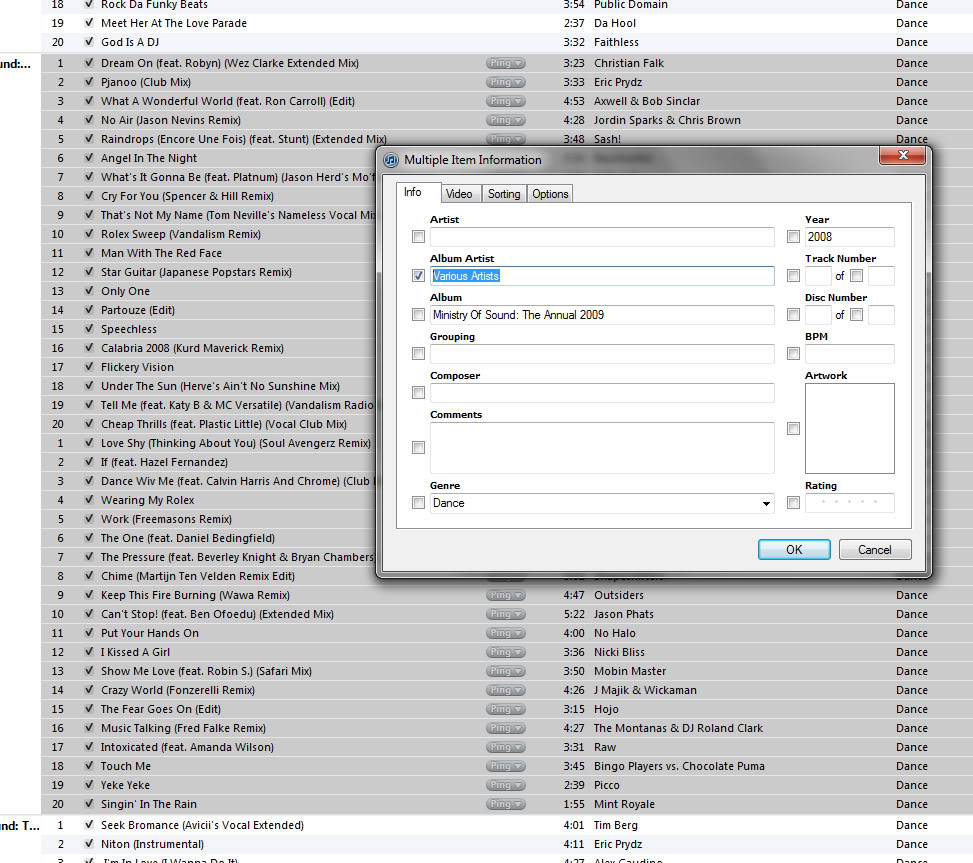Open the Sorting tab
This screenshot has width=973, height=863.
pyautogui.click(x=504, y=194)
